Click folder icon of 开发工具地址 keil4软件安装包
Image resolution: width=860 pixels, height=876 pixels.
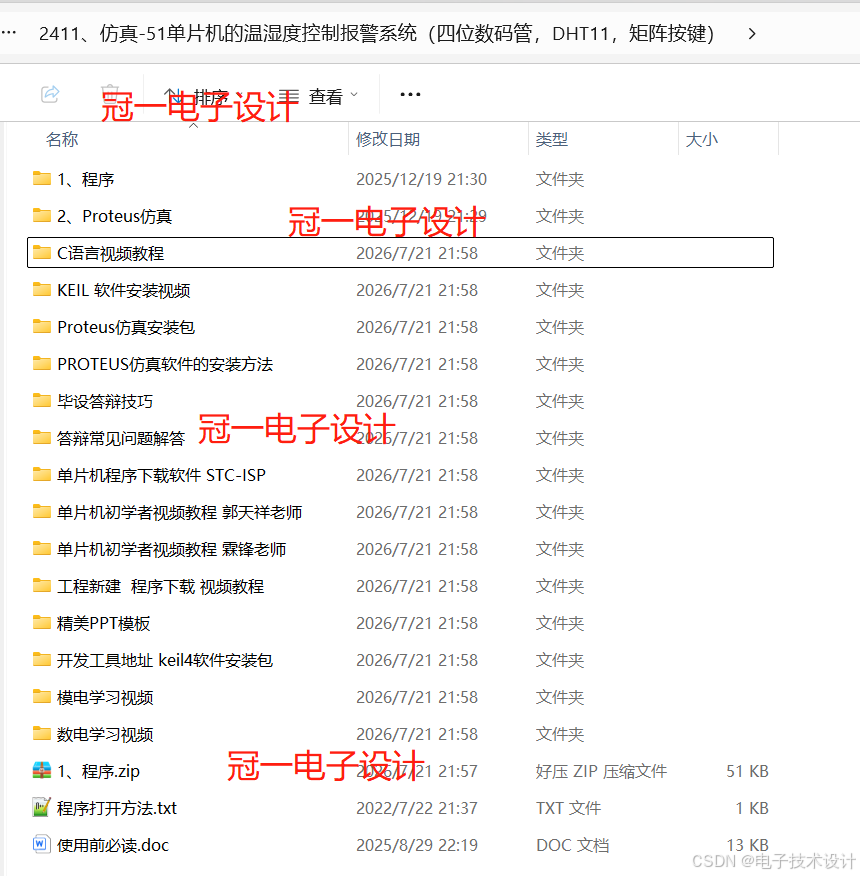[42, 660]
